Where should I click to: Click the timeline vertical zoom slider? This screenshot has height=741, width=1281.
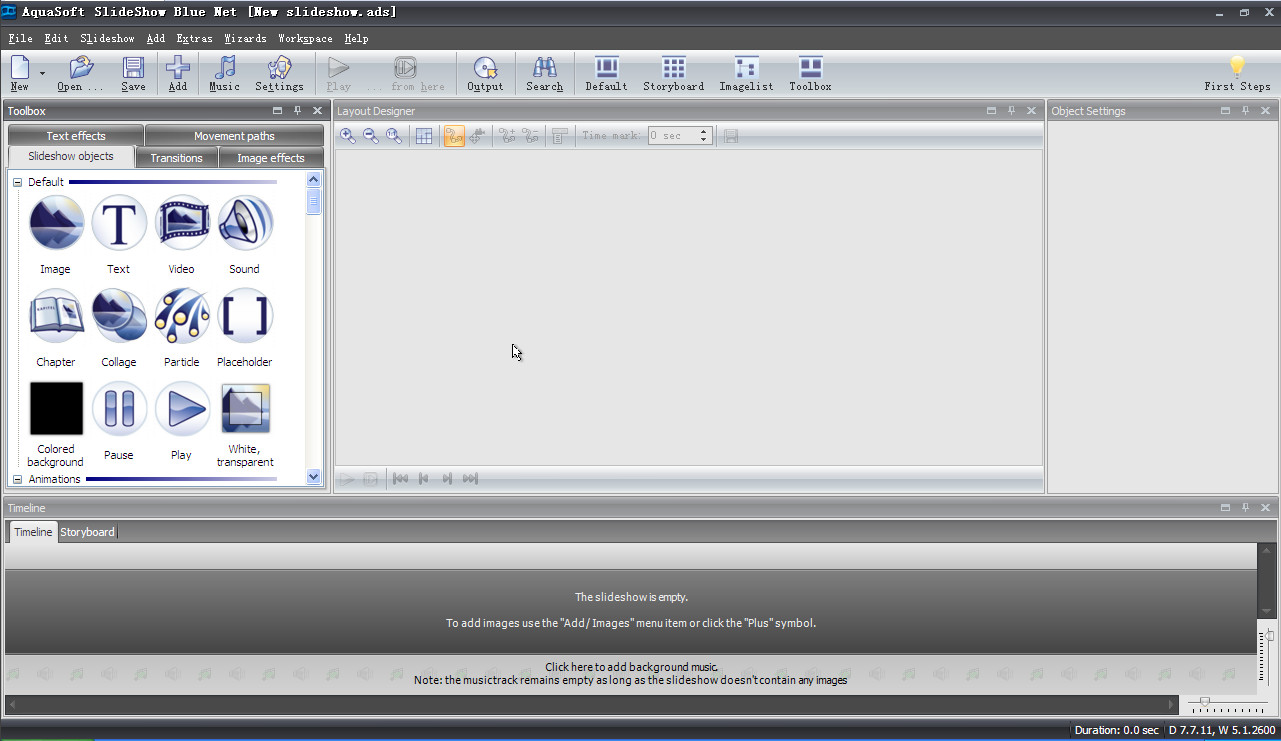coord(1269,636)
